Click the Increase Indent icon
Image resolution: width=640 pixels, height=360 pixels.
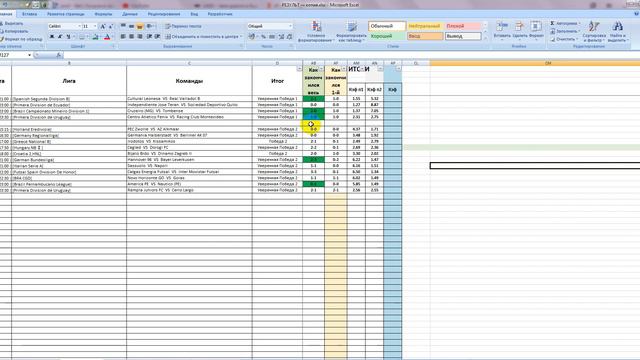[157, 37]
